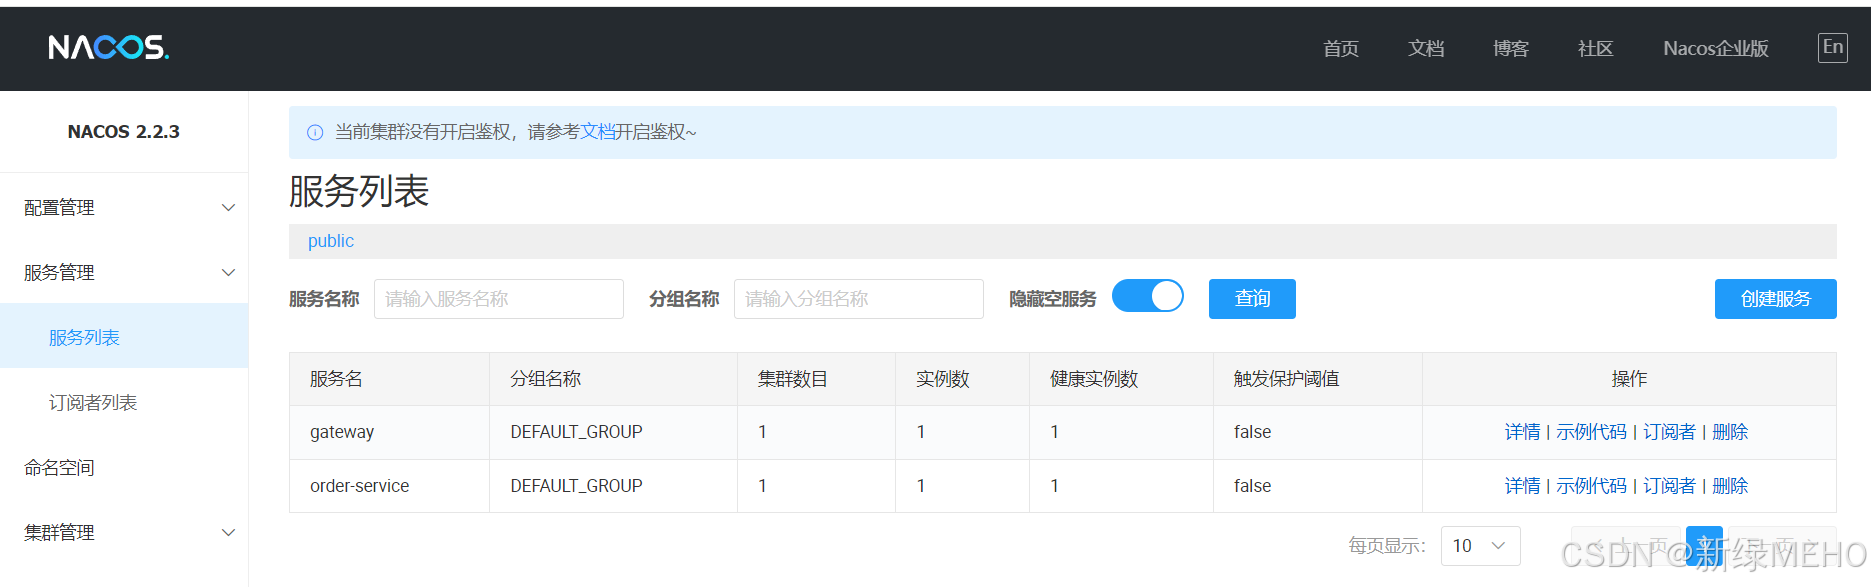Viewport: 1871px width, 587px height.
Task: Toggle the hide empty services switch
Action: coord(1147,296)
